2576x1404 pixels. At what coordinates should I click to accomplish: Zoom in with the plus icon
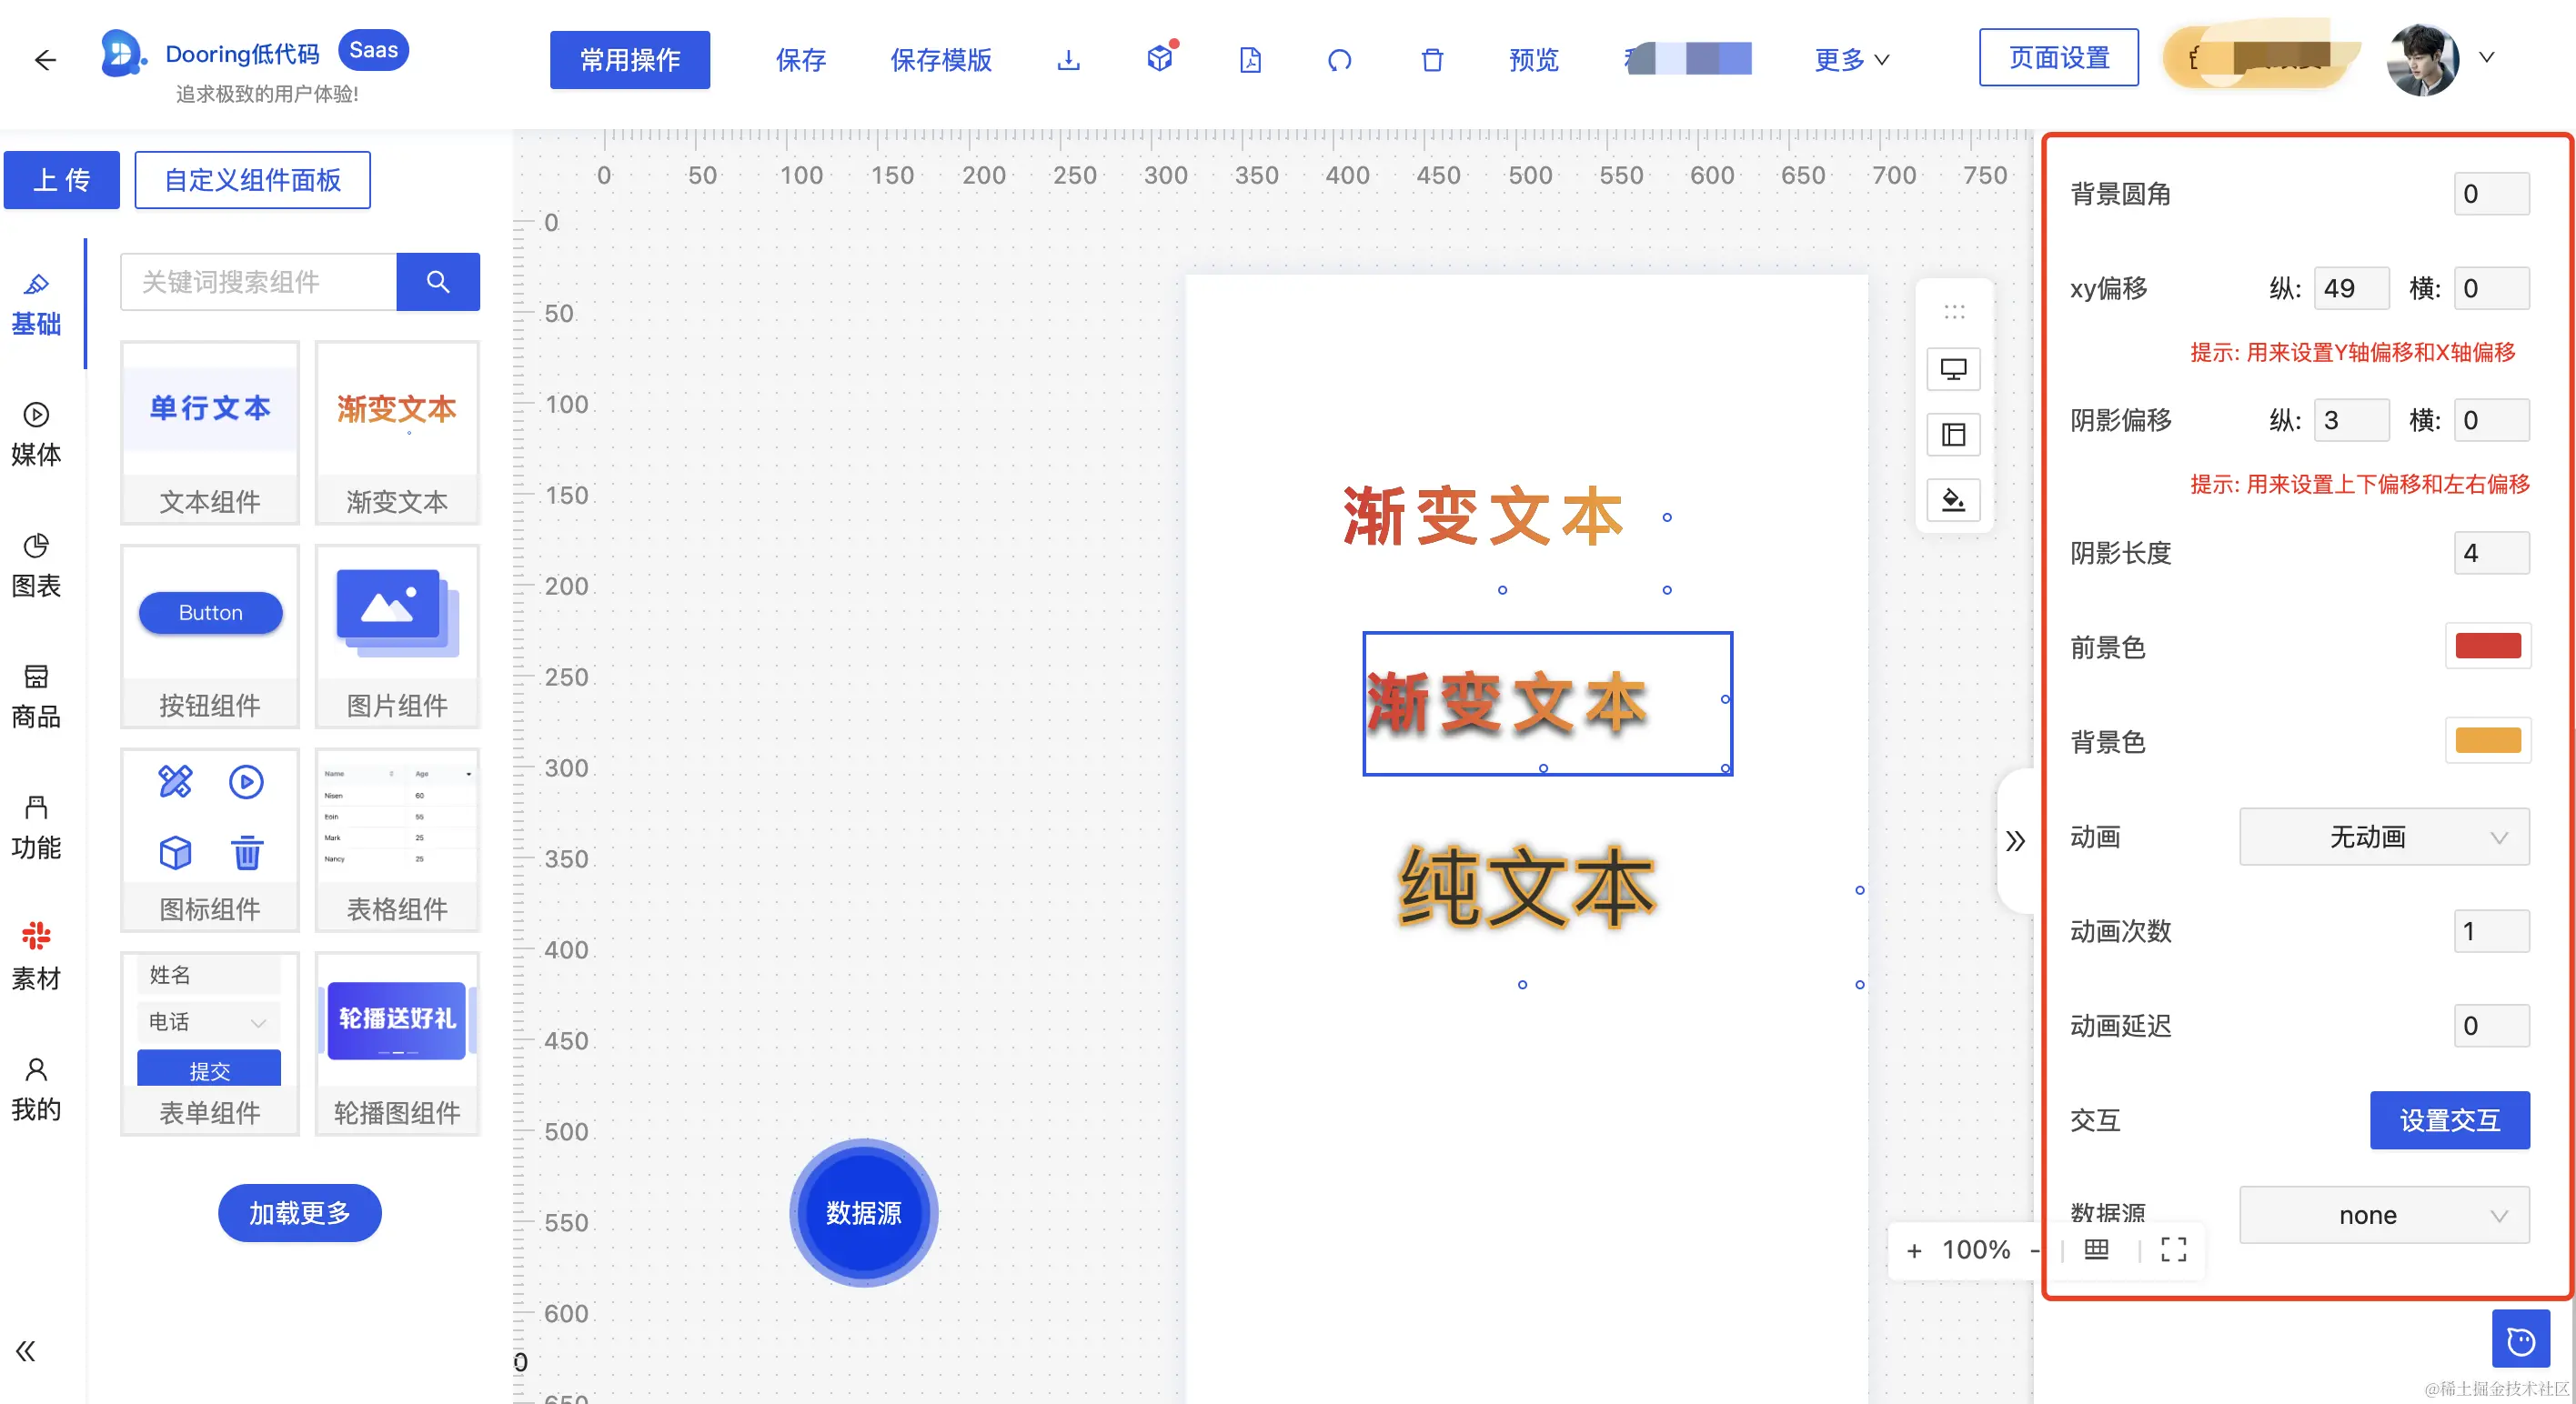pyautogui.click(x=1914, y=1250)
